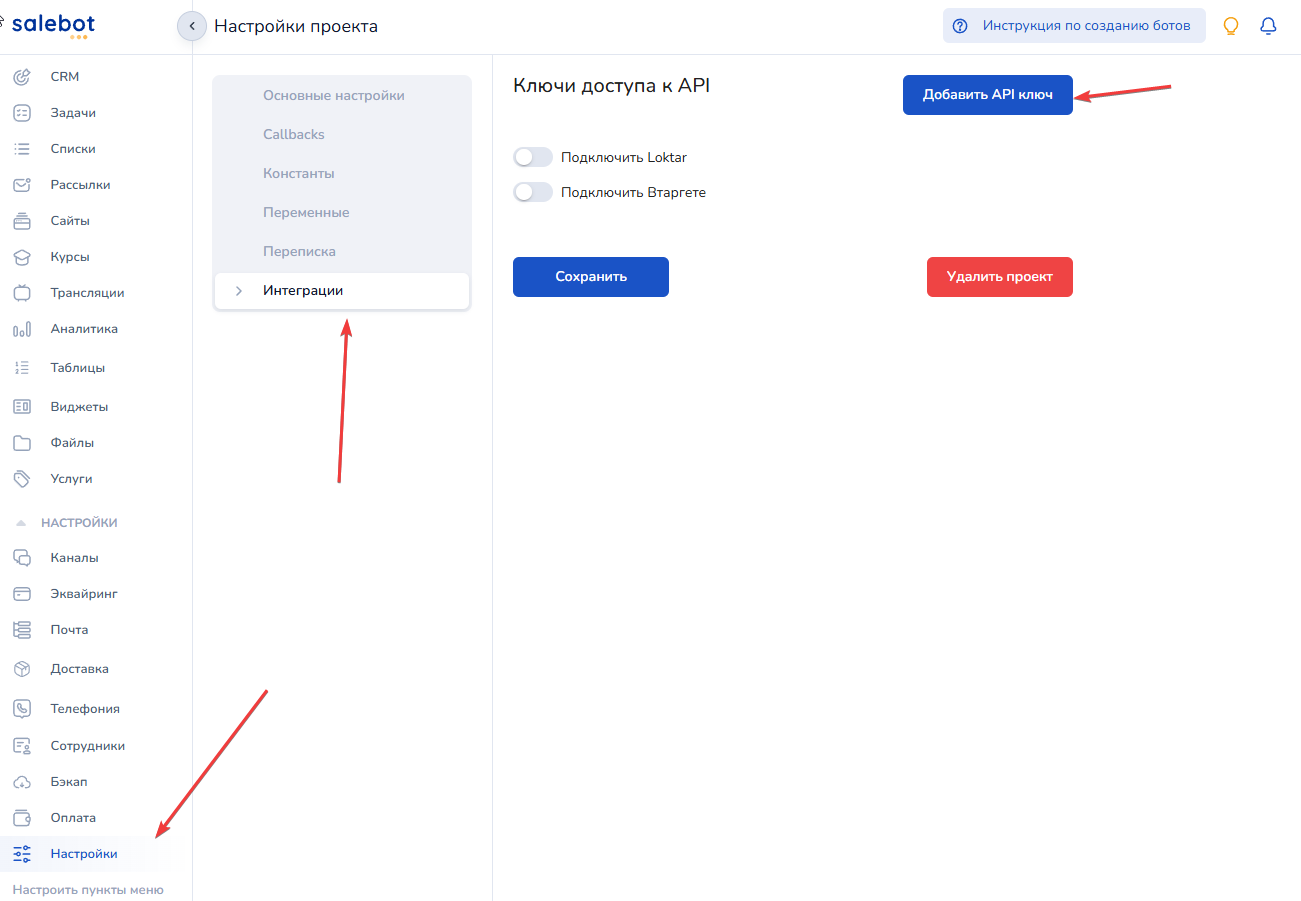Toggle the Подключить Втаргете switch
Screen dimensions: 1301x901
click(532, 192)
